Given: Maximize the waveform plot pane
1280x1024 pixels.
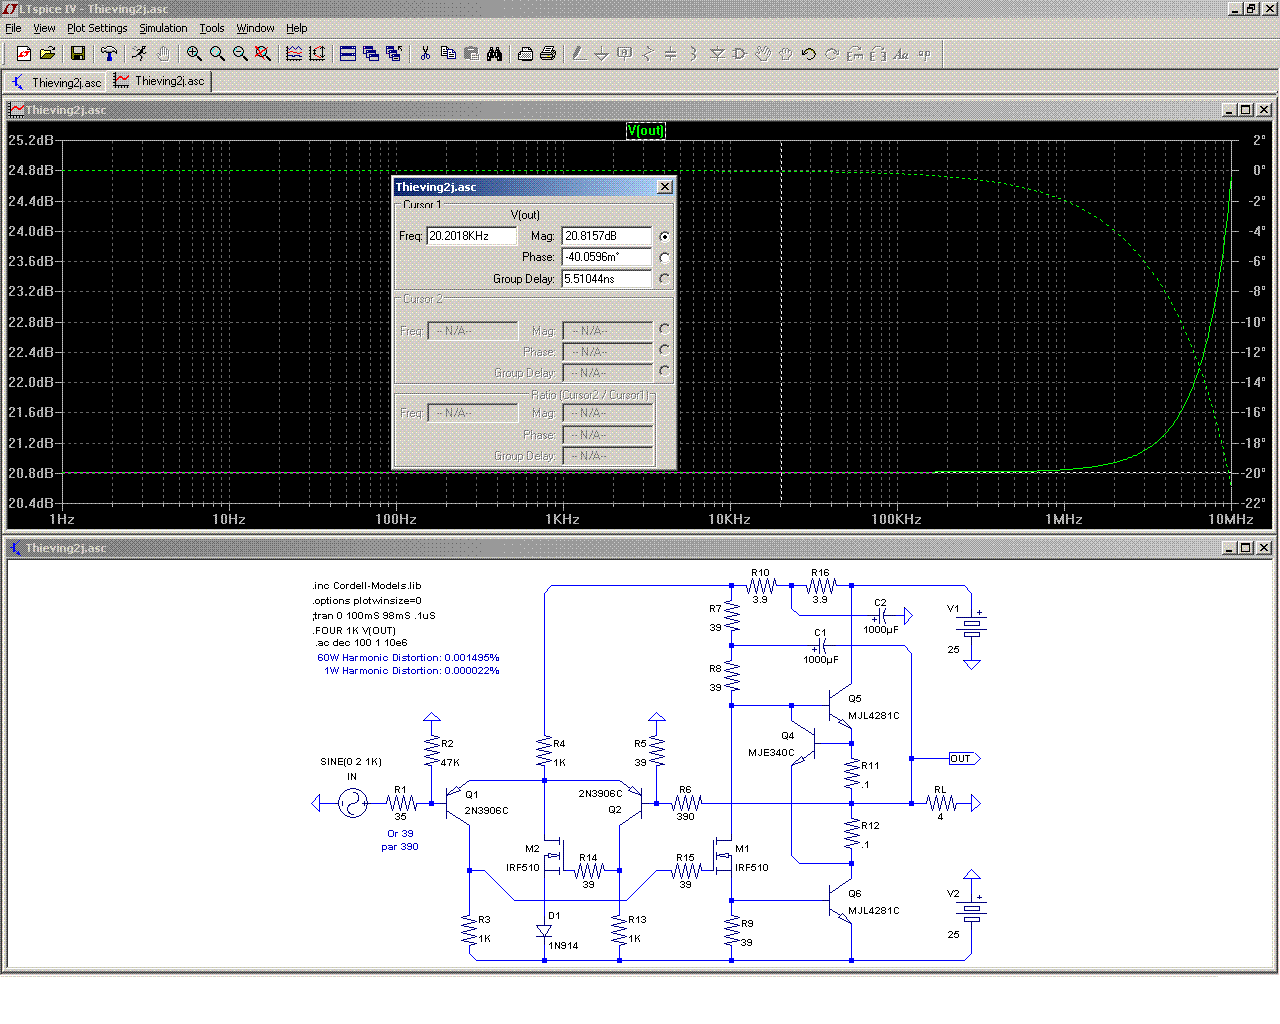Looking at the screenshot, I should tap(1245, 110).
